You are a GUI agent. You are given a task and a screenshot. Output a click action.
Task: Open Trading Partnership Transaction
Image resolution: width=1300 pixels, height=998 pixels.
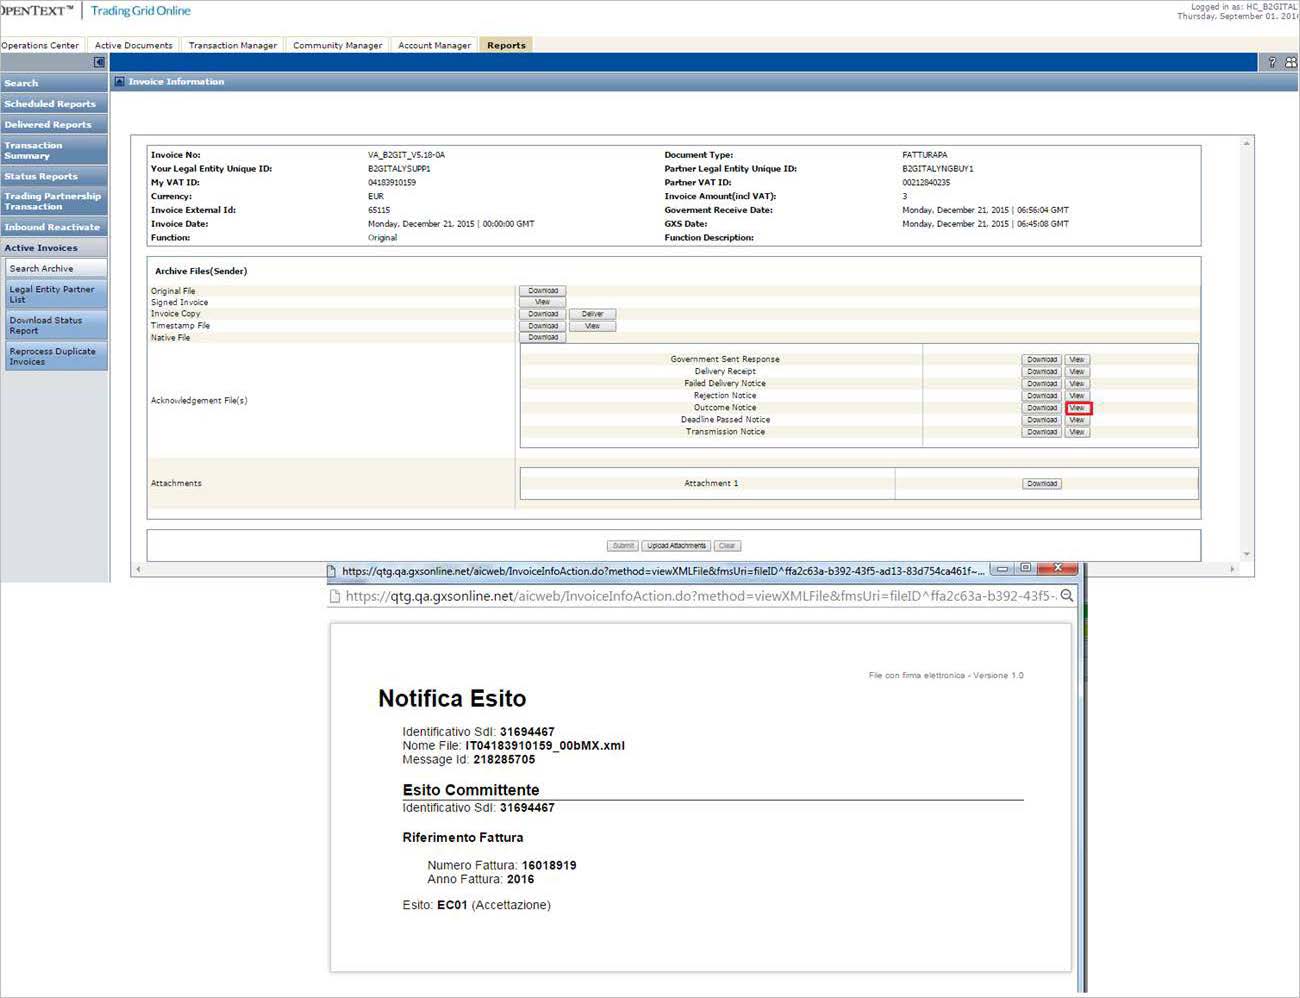coord(54,201)
